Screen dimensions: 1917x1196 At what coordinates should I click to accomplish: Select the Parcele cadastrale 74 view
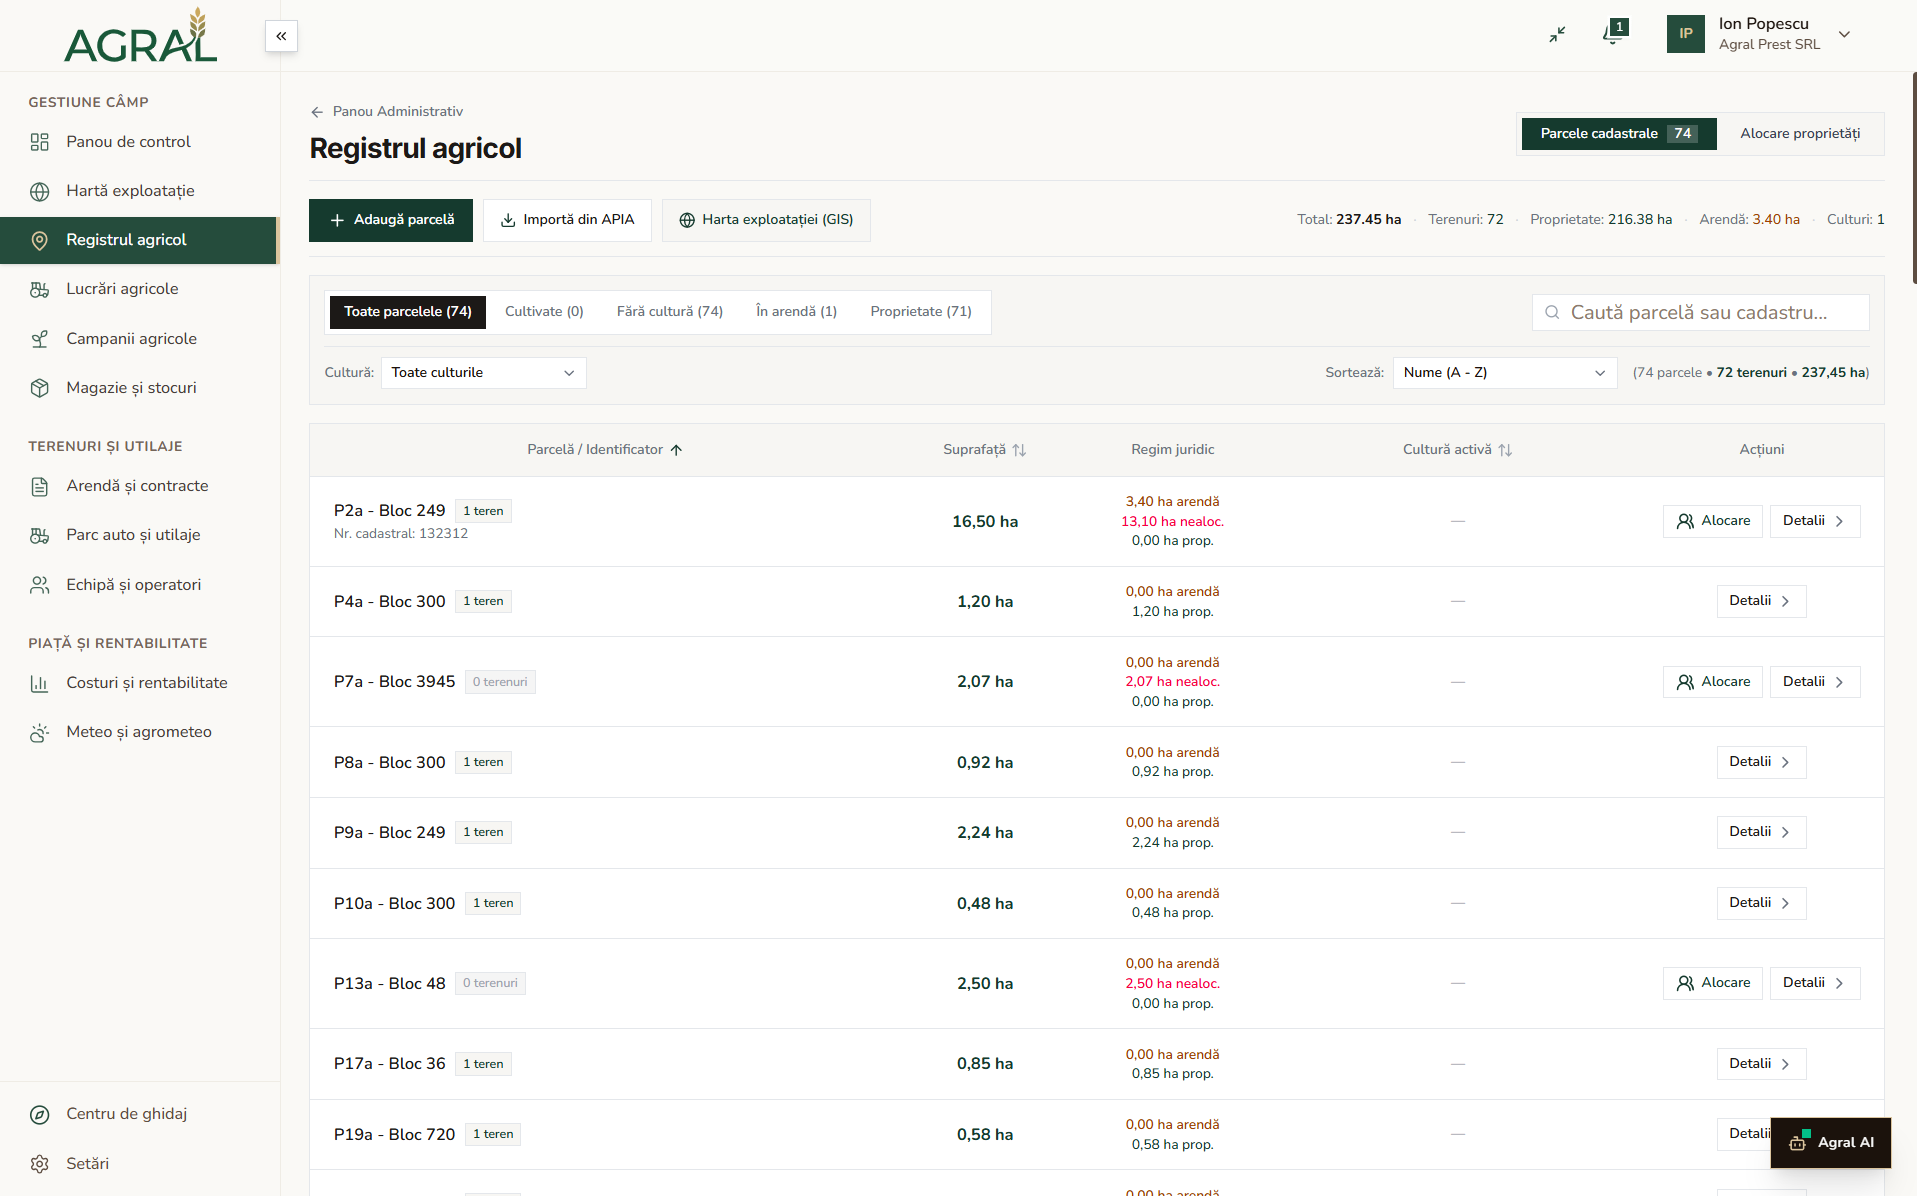(1618, 134)
